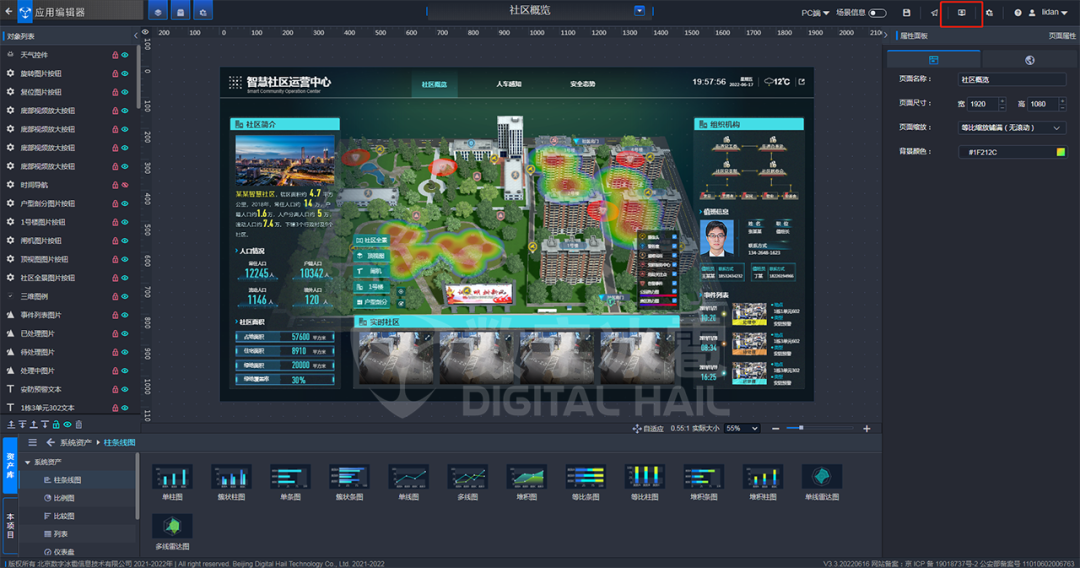Click the second blue toolbar button near 应用编辑器
Image resolution: width=1080 pixels, height=568 pixels.
[x=180, y=12]
